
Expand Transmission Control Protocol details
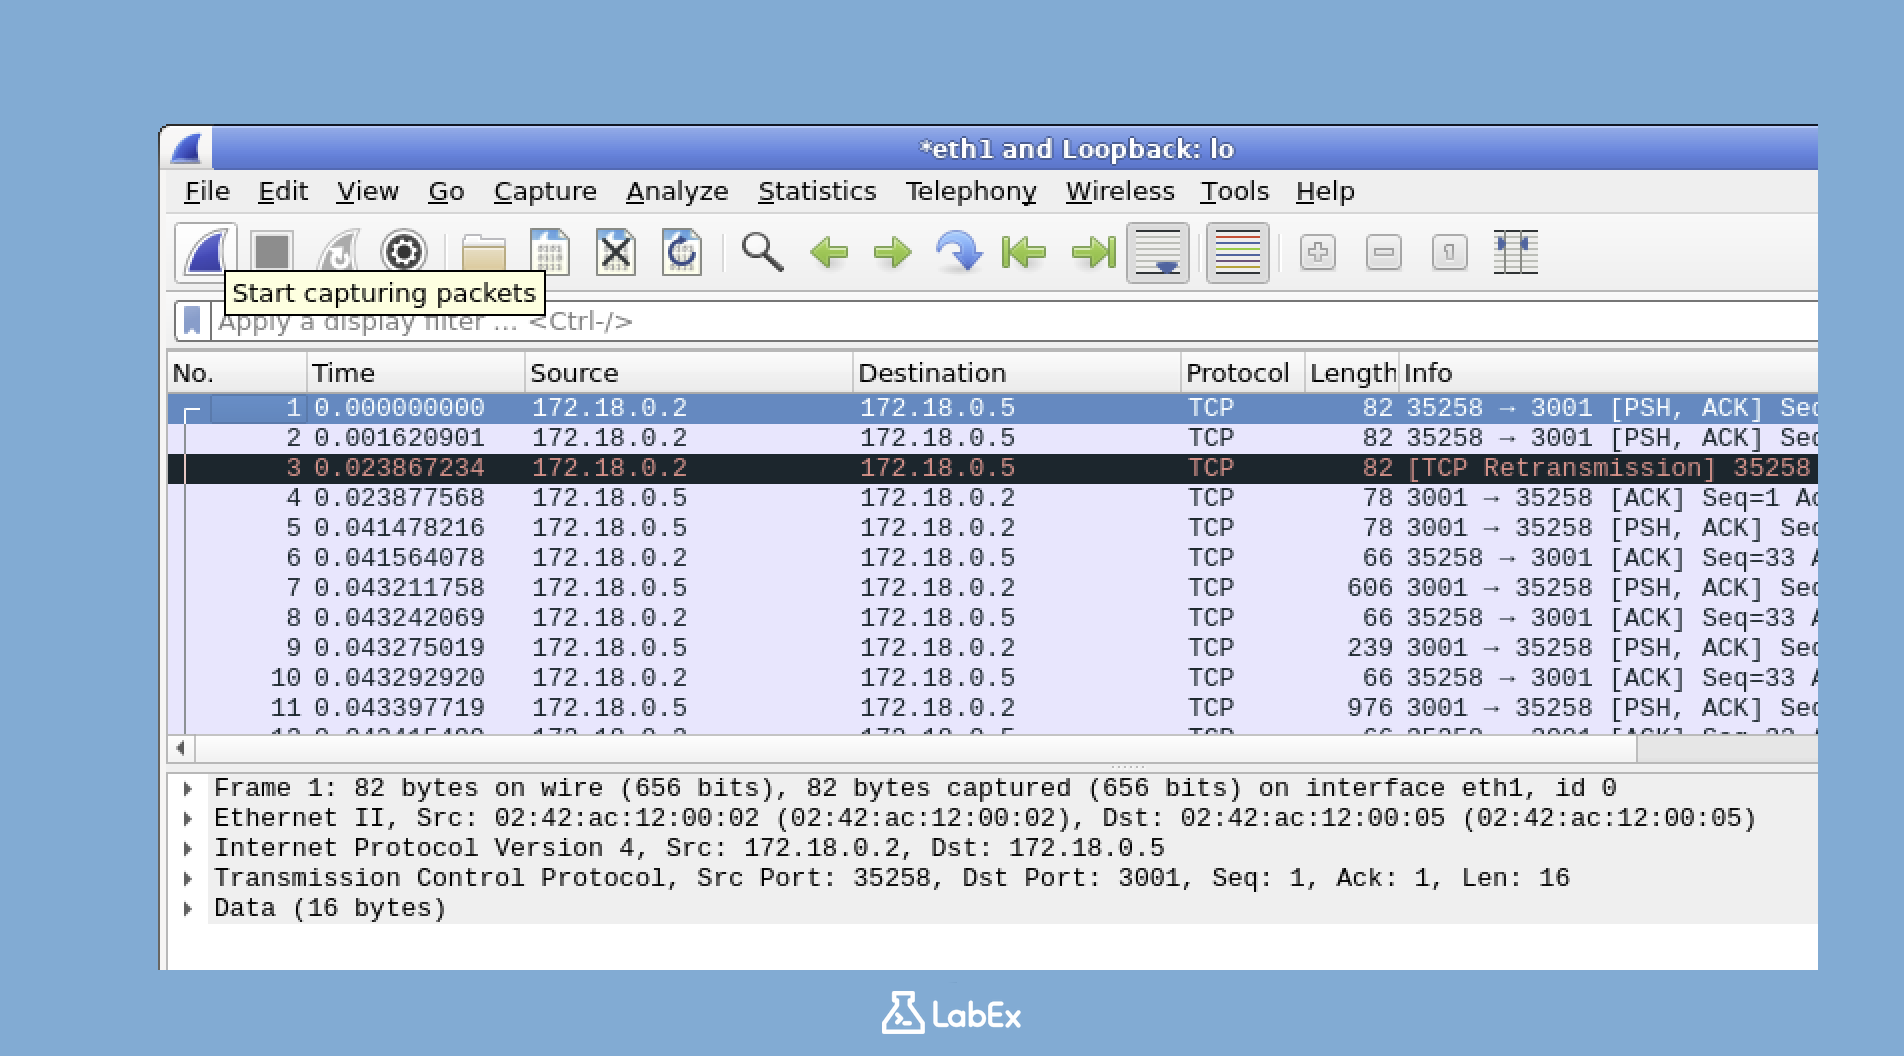[187, 878]
